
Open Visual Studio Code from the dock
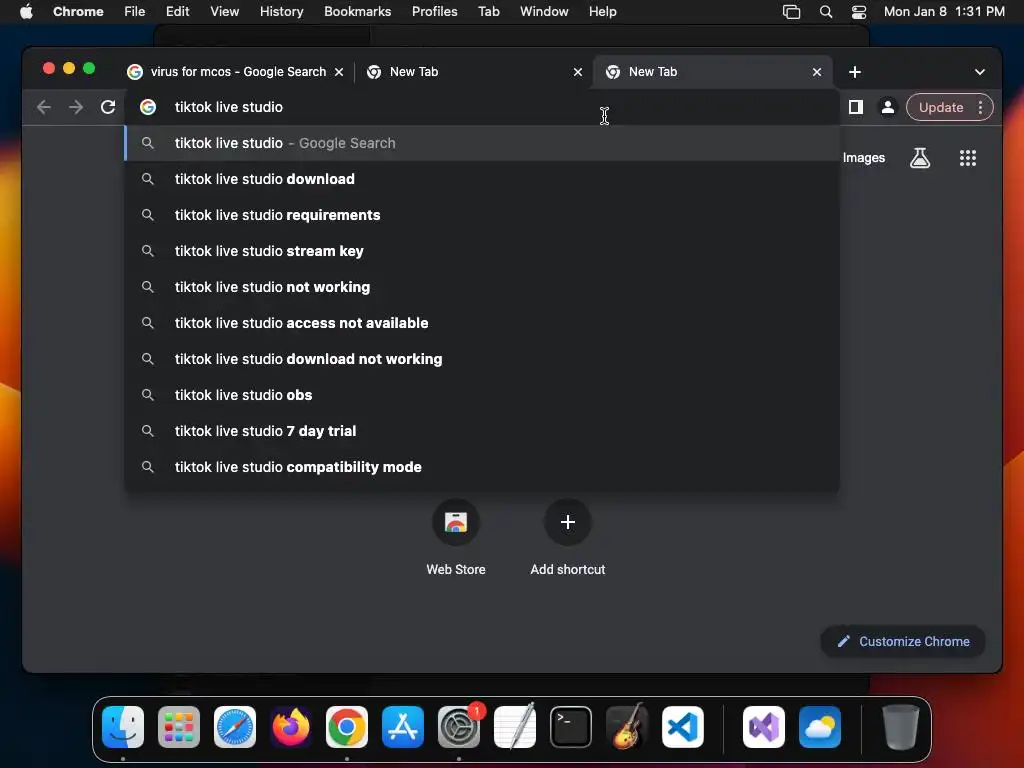coord(683,727)
